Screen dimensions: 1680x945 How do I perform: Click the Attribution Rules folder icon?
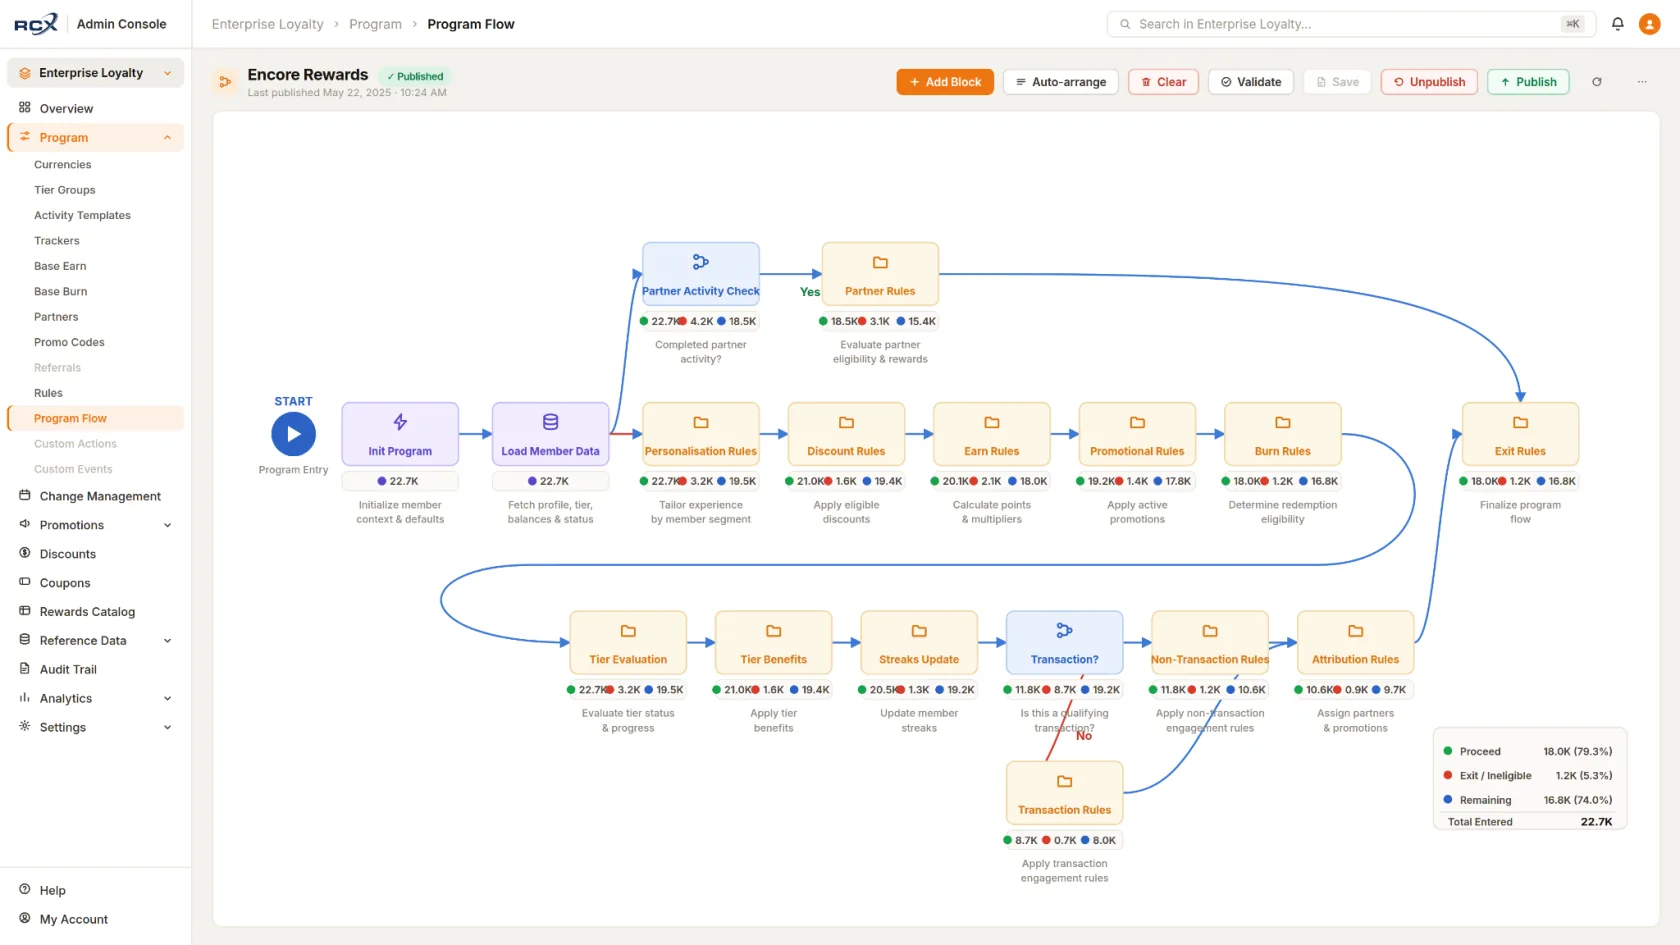(1355, 631)
